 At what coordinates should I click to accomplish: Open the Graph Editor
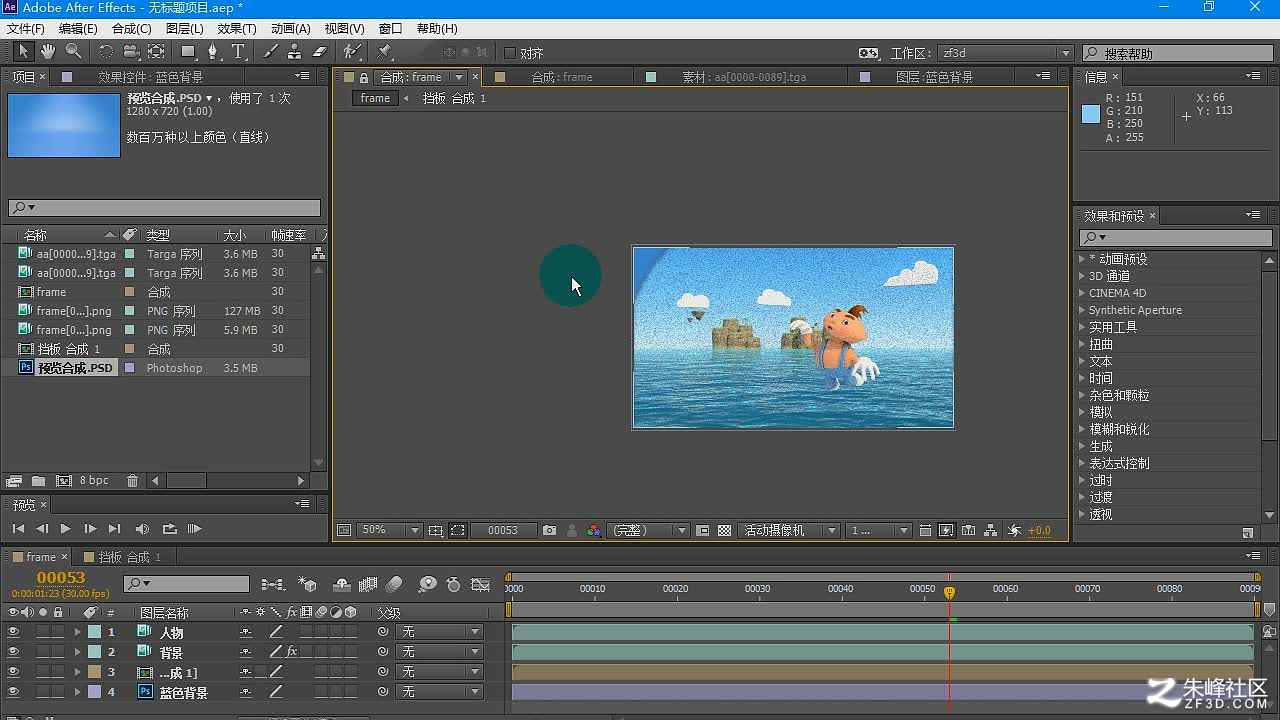point(481,584)
